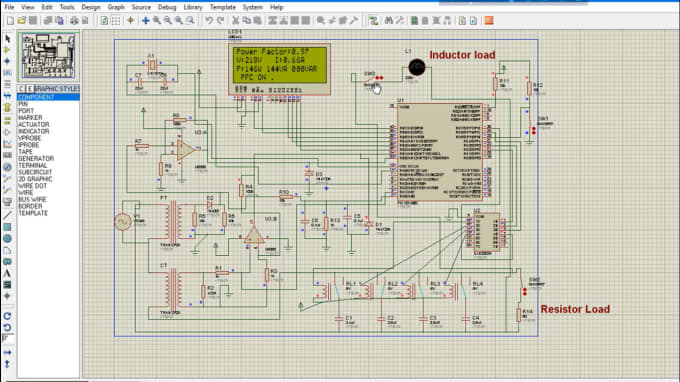
Task: Click Open Design folder icon
Action: (x=22, y=20)
